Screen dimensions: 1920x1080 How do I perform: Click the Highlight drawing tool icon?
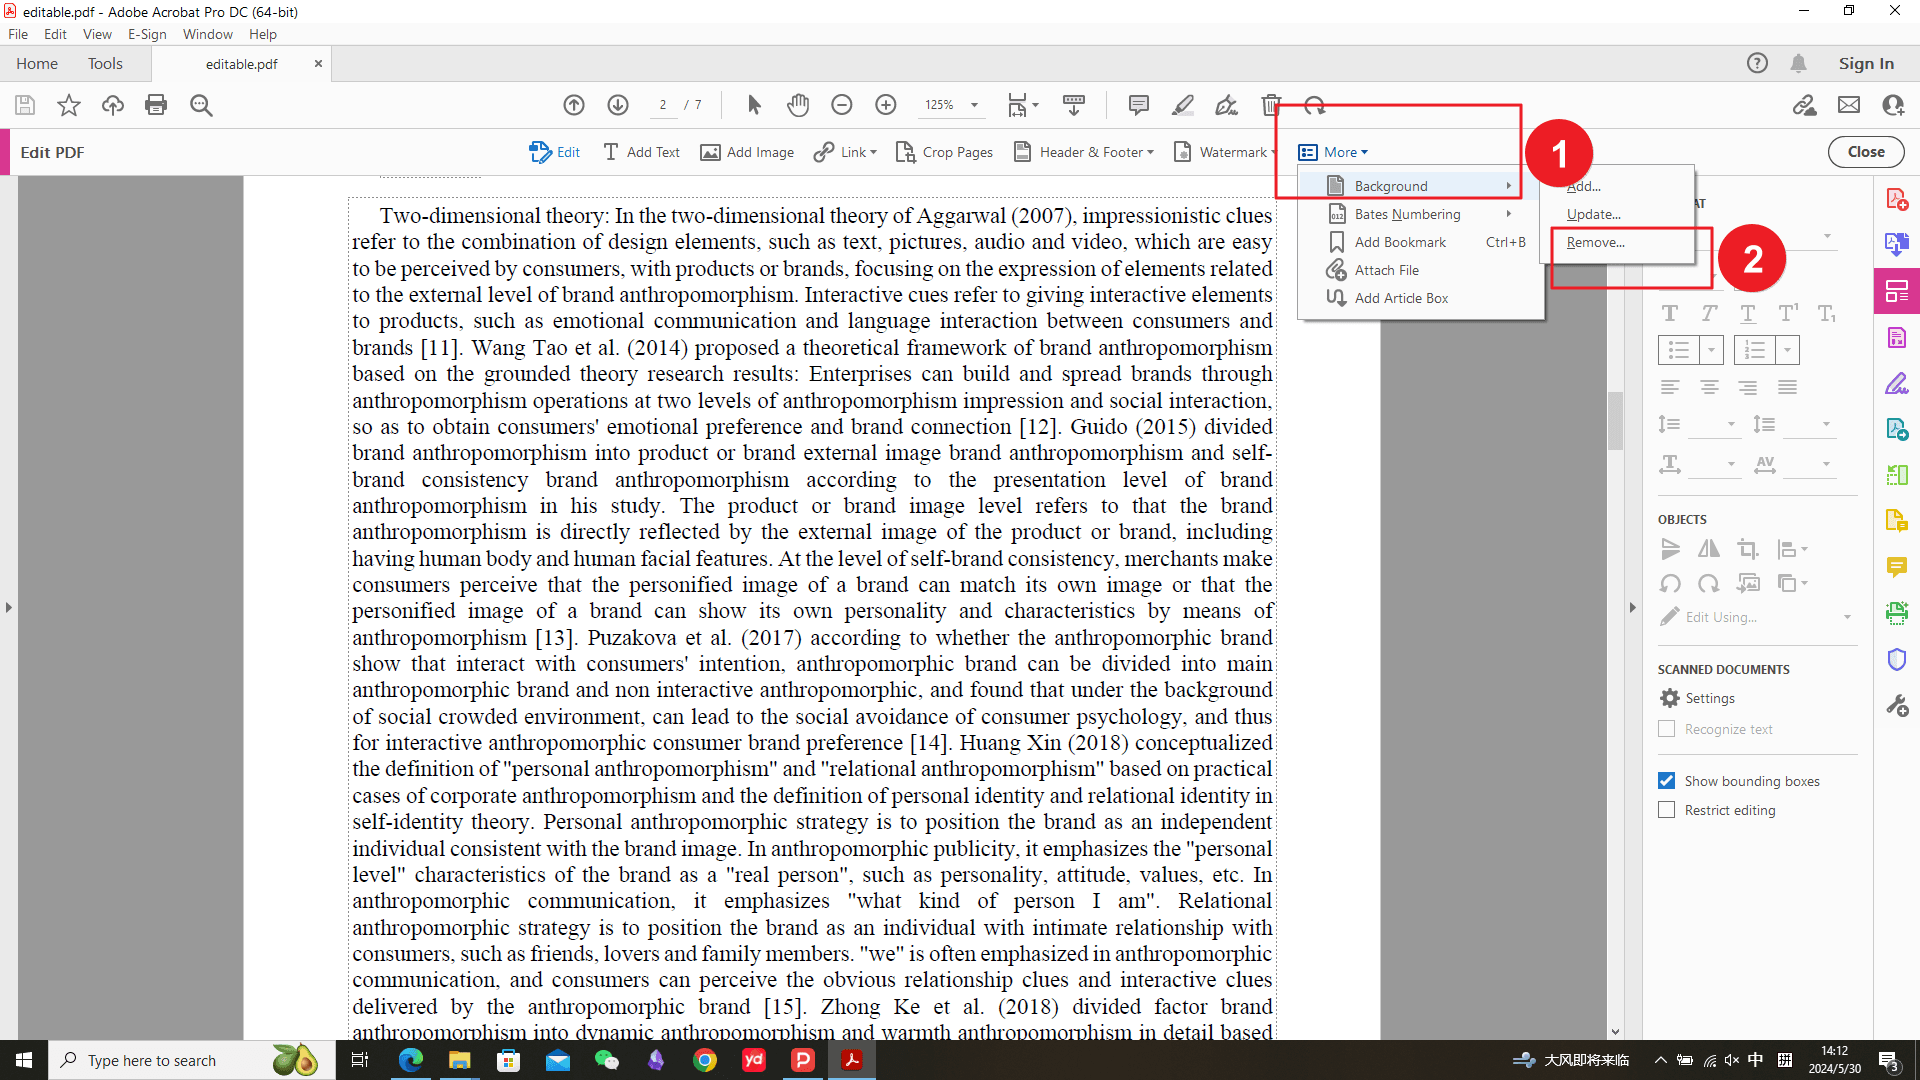coord(1183,104)
